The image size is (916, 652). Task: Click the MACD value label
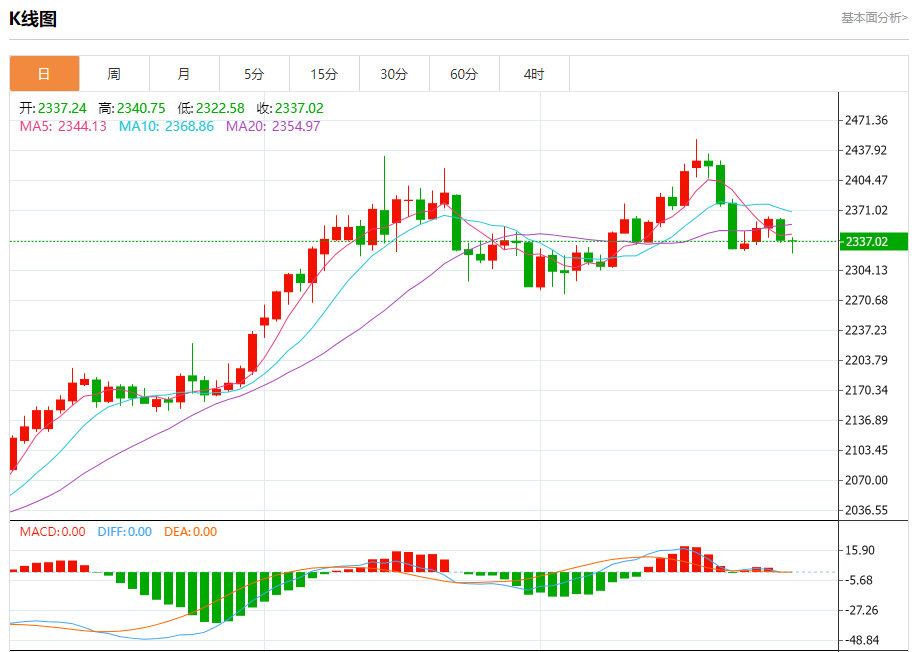click(x=52, y=532)
